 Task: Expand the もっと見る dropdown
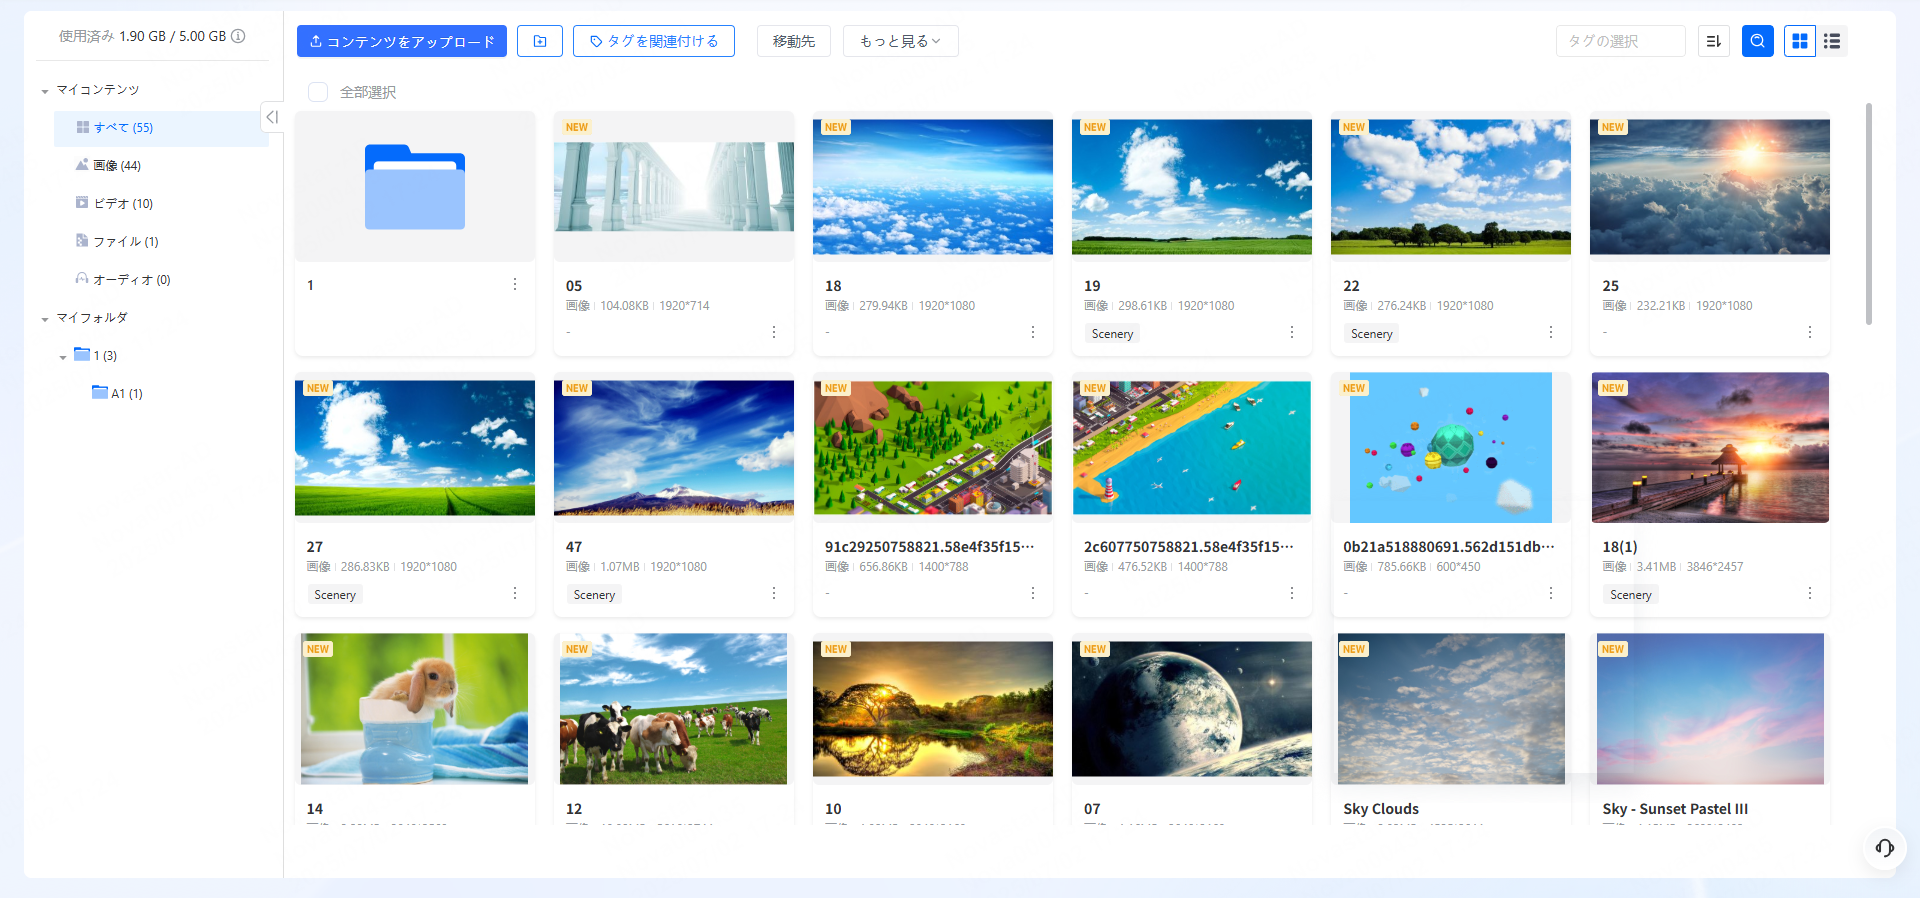[900, 41]
